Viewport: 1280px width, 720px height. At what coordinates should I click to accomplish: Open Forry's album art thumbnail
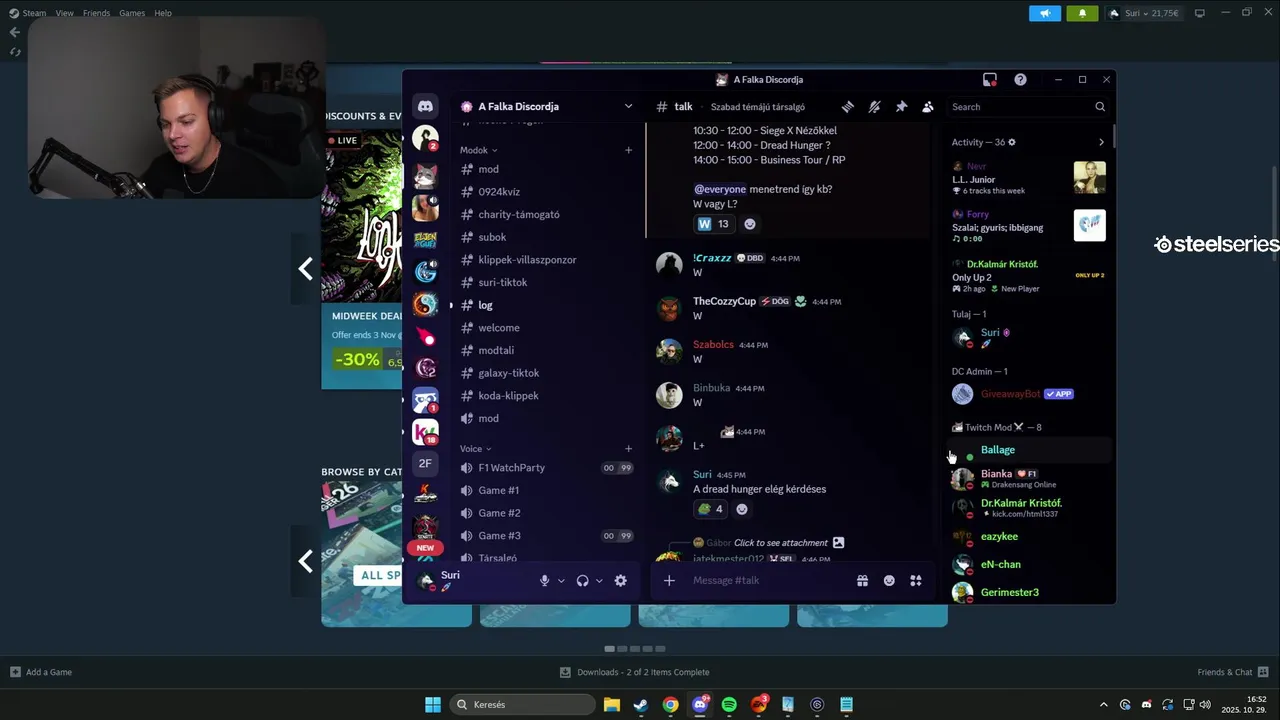1090,225
